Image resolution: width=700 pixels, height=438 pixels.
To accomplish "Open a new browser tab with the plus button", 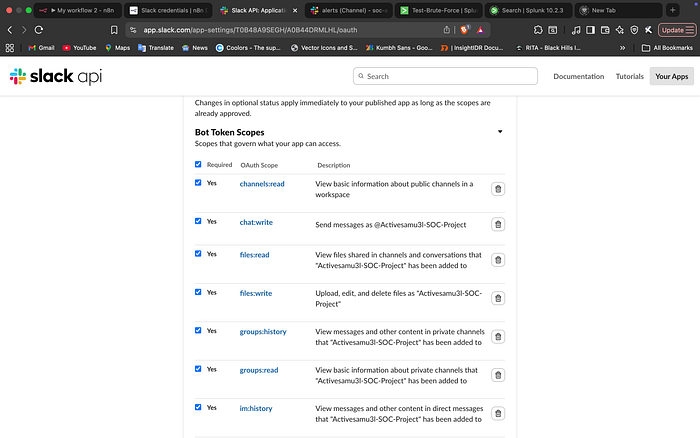I will click(672, 10).
